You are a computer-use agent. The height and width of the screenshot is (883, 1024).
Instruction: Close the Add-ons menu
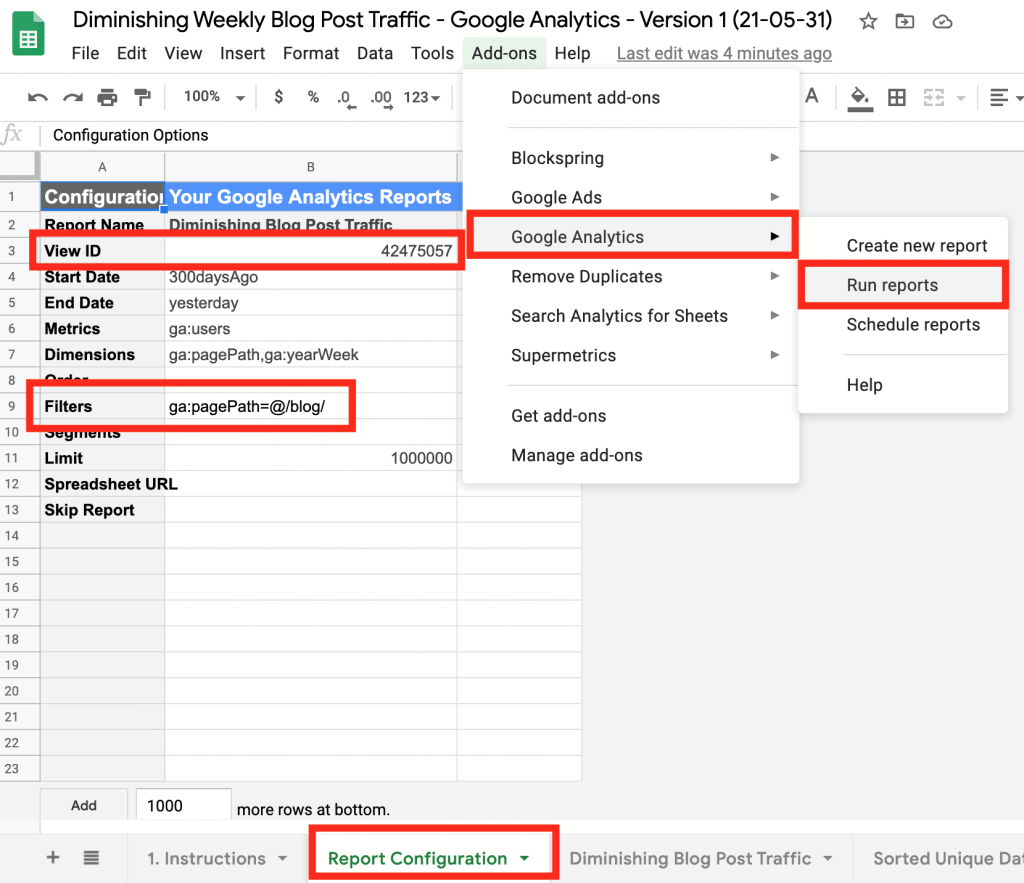tap(504, 54)
